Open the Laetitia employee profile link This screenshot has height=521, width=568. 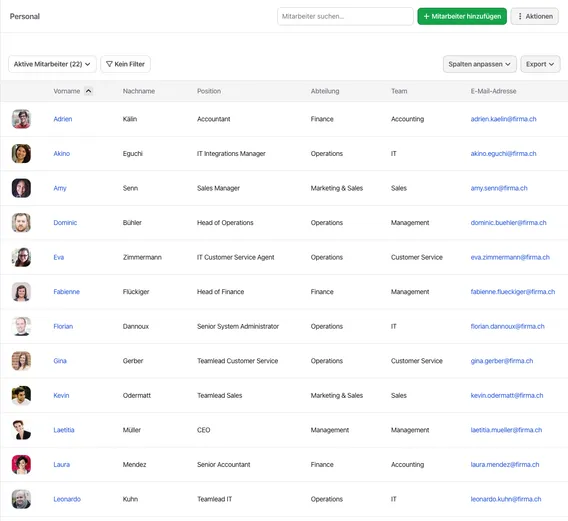click(x=64, y=430)
